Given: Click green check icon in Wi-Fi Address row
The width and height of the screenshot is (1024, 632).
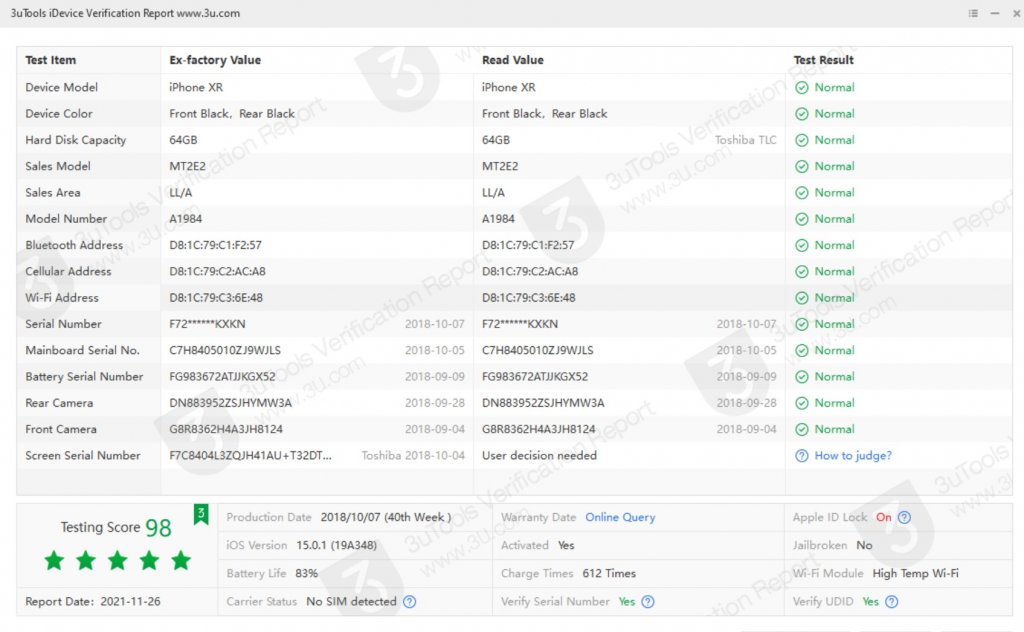Looking at the screenshot, I should click(x=801, y=298).
